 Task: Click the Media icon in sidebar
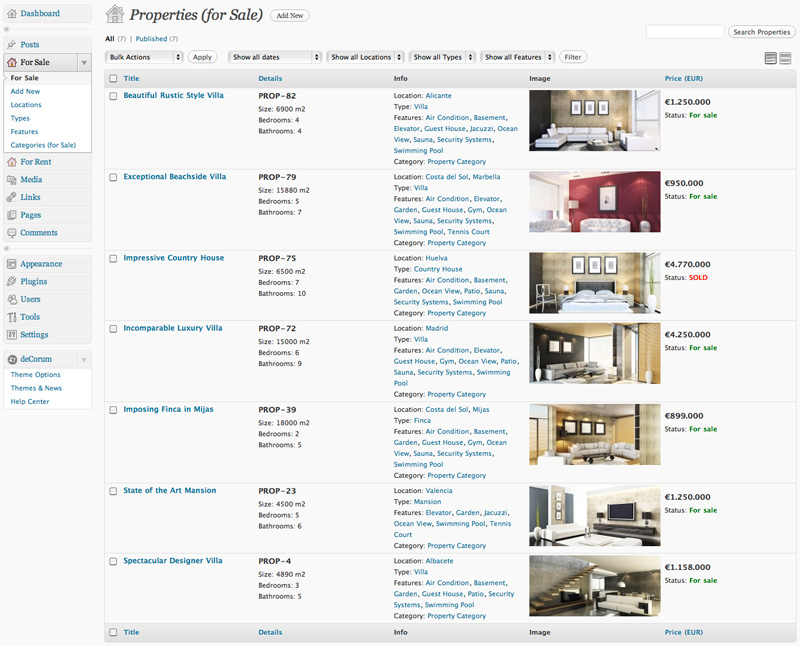tap(11, 180)
